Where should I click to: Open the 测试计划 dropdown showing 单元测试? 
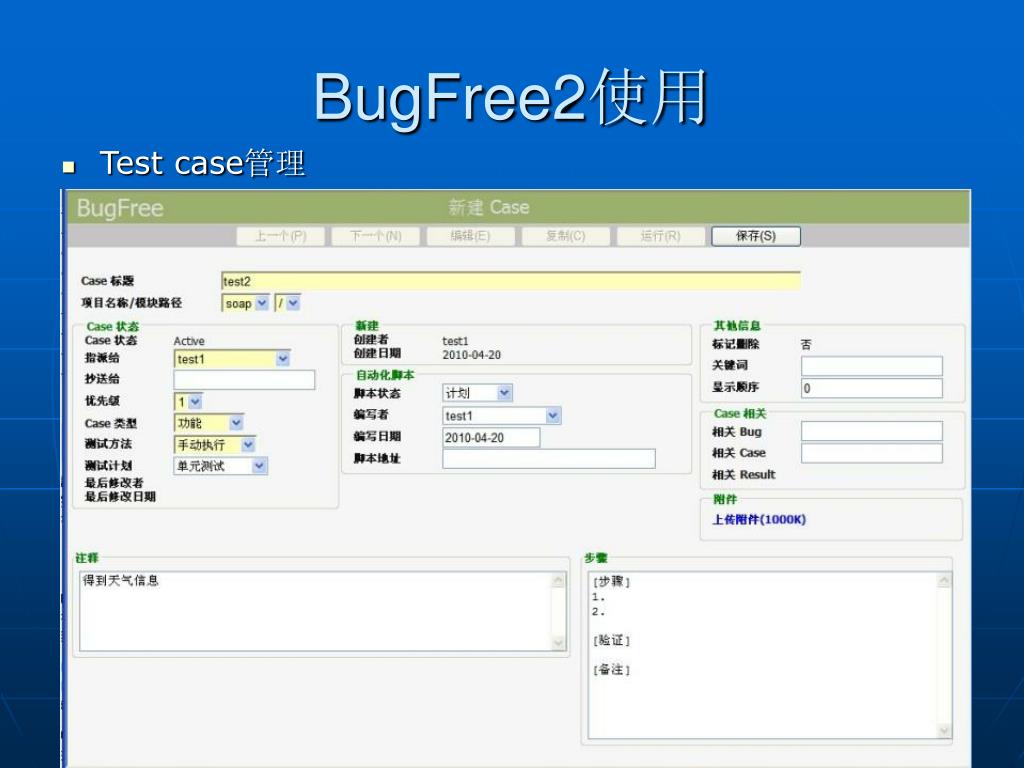coord(221,466)
